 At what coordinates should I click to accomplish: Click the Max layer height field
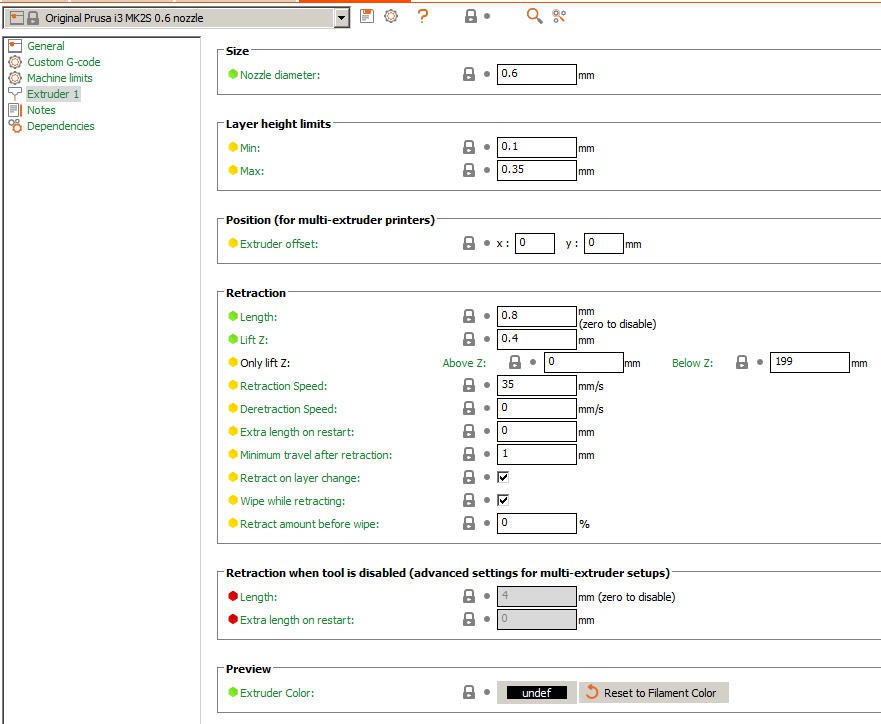tap(537, 170)
